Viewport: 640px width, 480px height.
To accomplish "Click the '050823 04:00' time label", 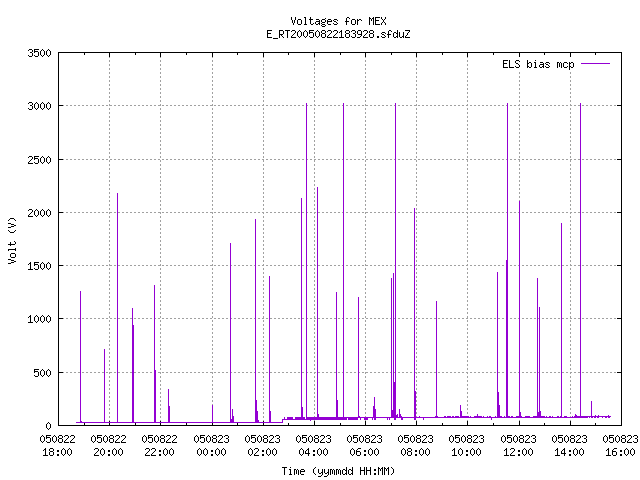I will coord(313,446).
